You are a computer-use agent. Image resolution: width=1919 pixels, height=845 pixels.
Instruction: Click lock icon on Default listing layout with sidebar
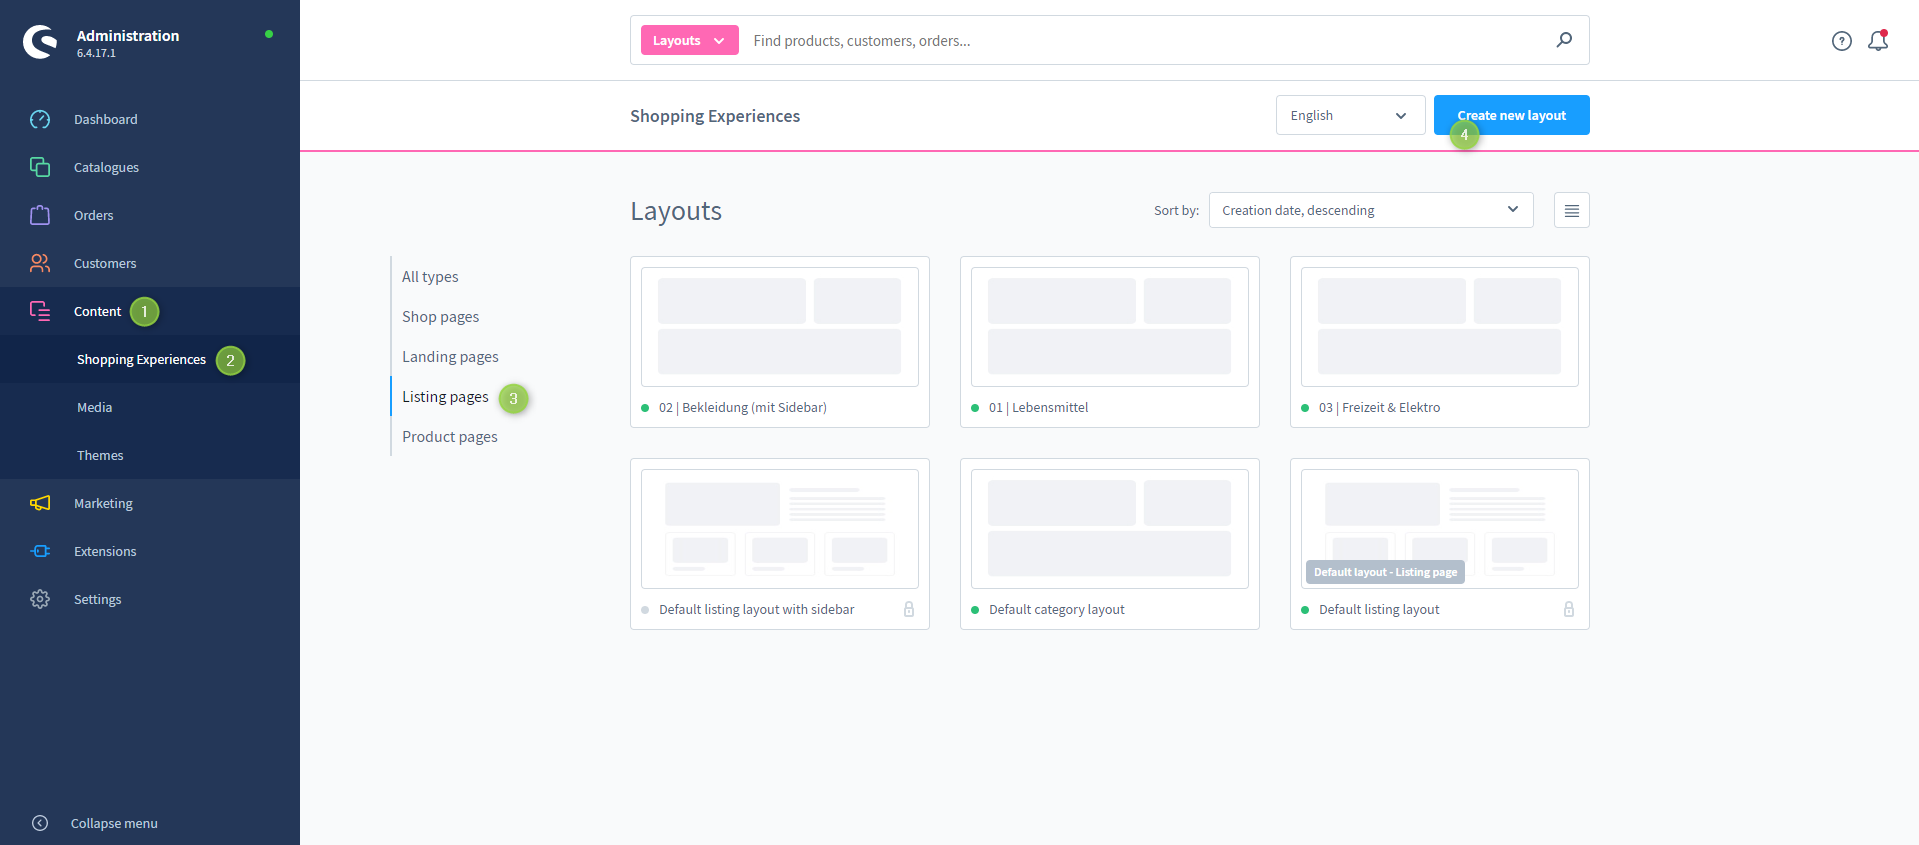click(909, 609)
